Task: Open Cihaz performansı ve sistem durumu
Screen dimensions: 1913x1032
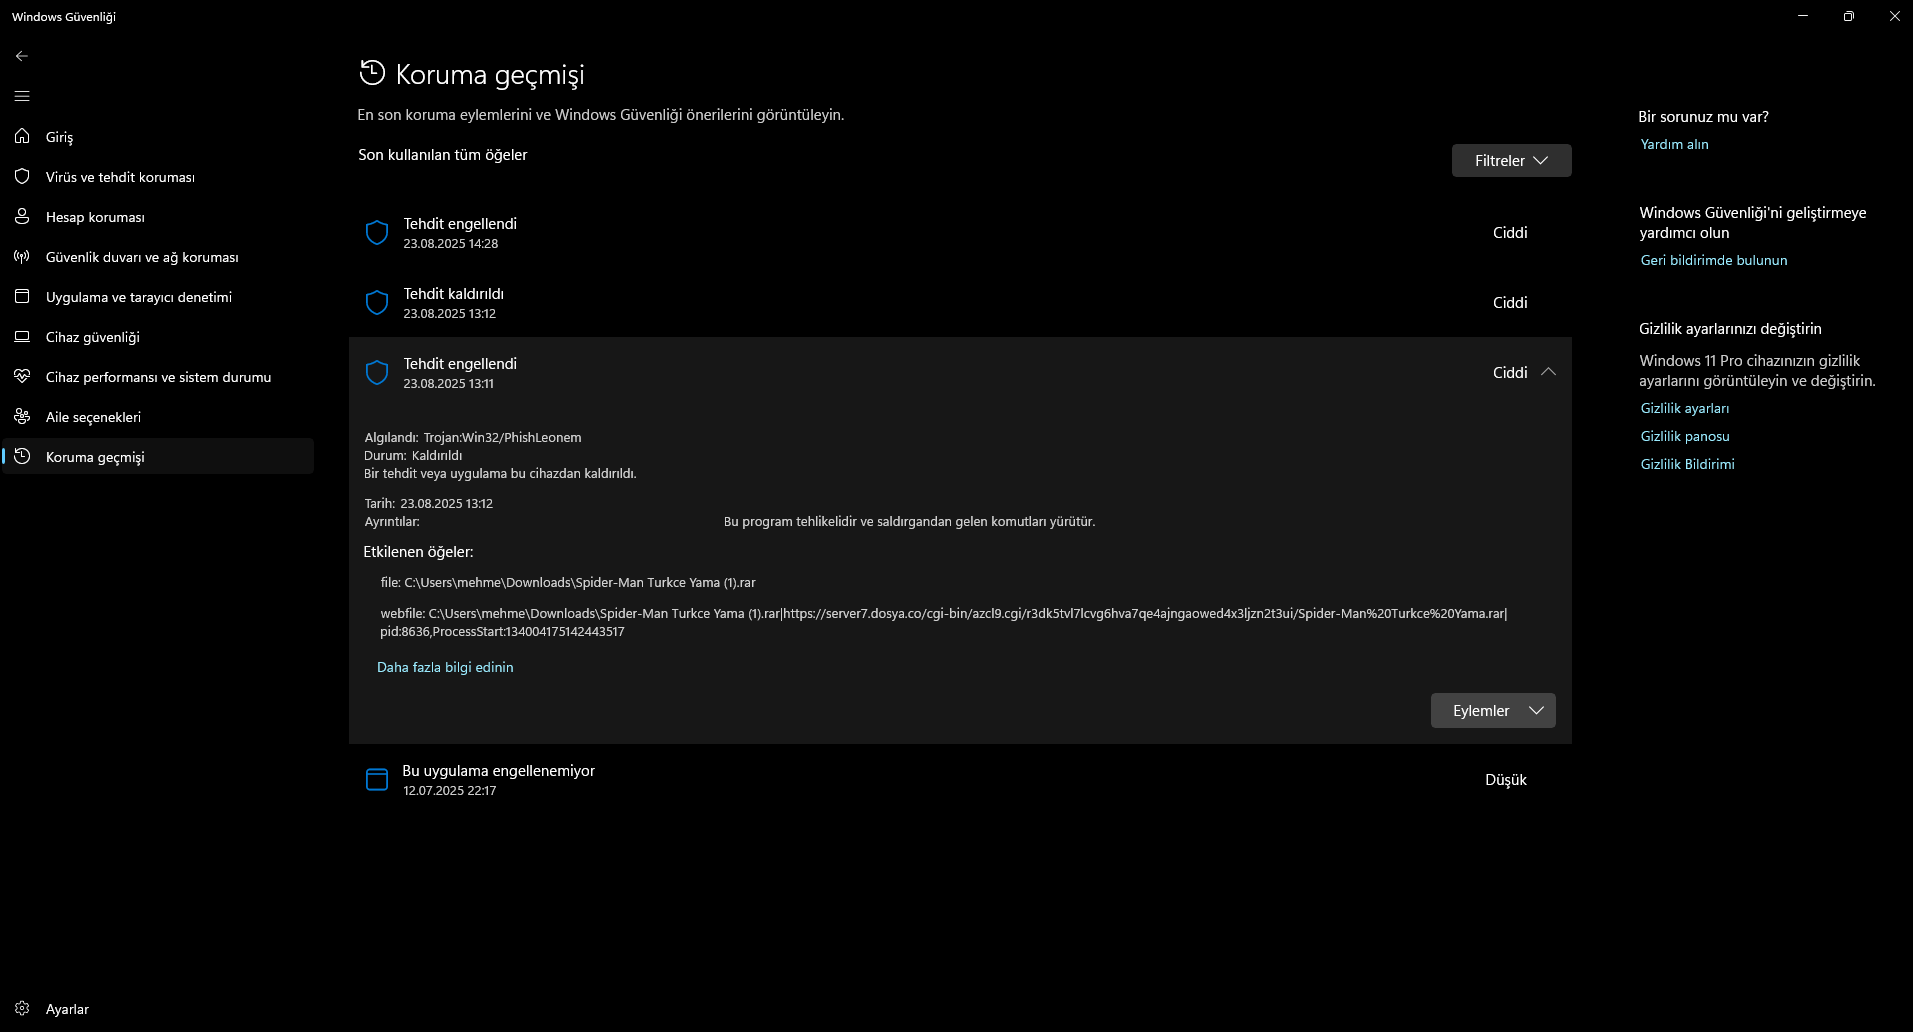Action: [158, 377]
